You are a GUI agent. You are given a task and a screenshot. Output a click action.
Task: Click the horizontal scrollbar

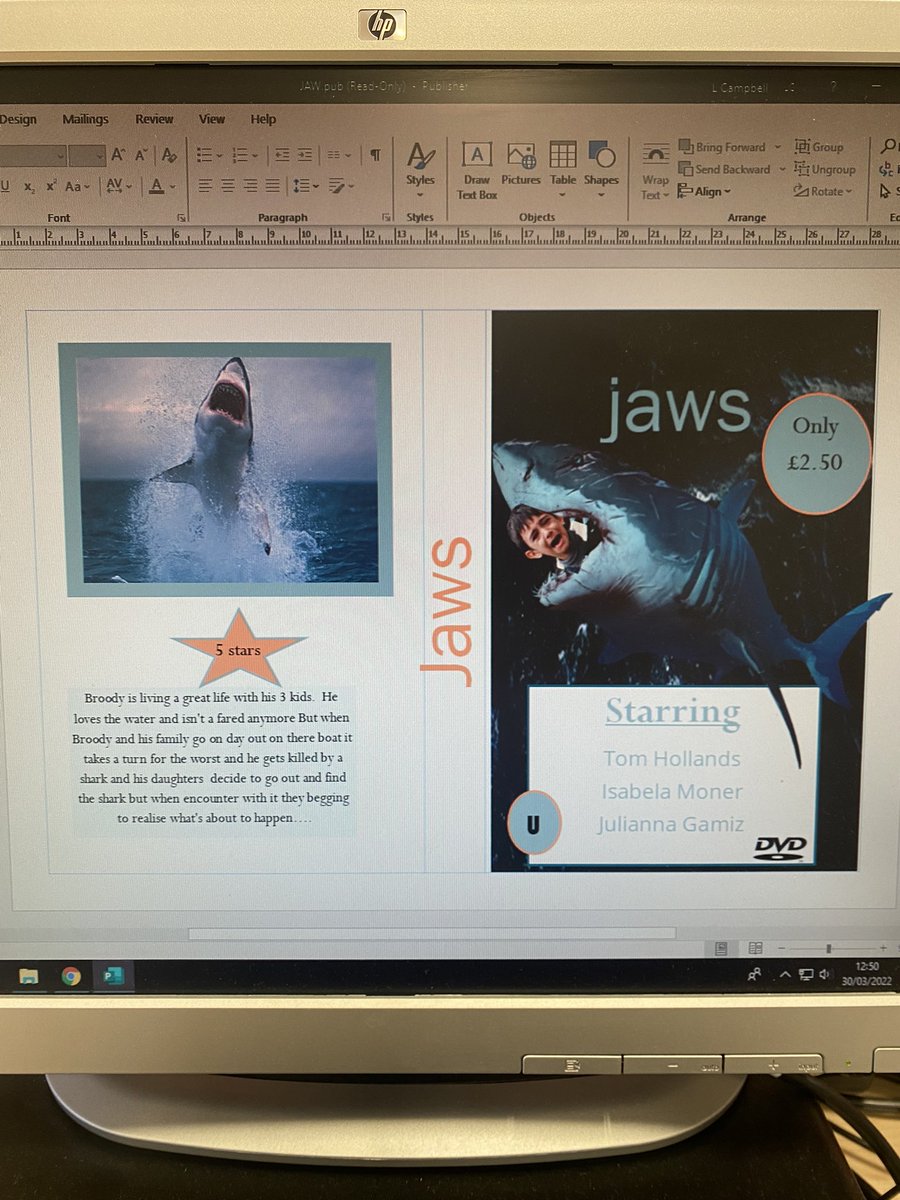tap(432, 934)
